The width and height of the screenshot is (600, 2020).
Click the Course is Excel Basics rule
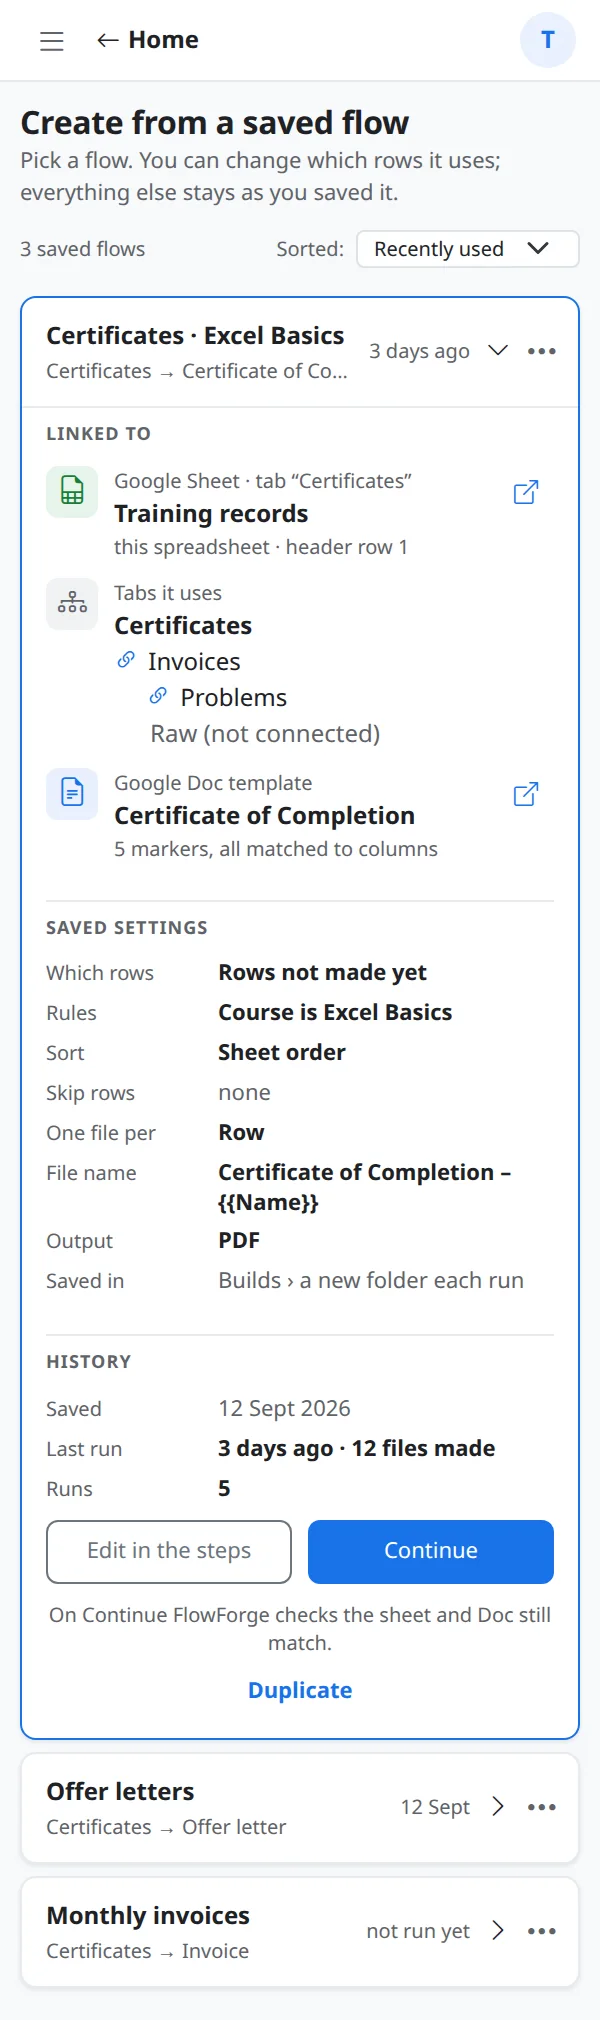335,1013
